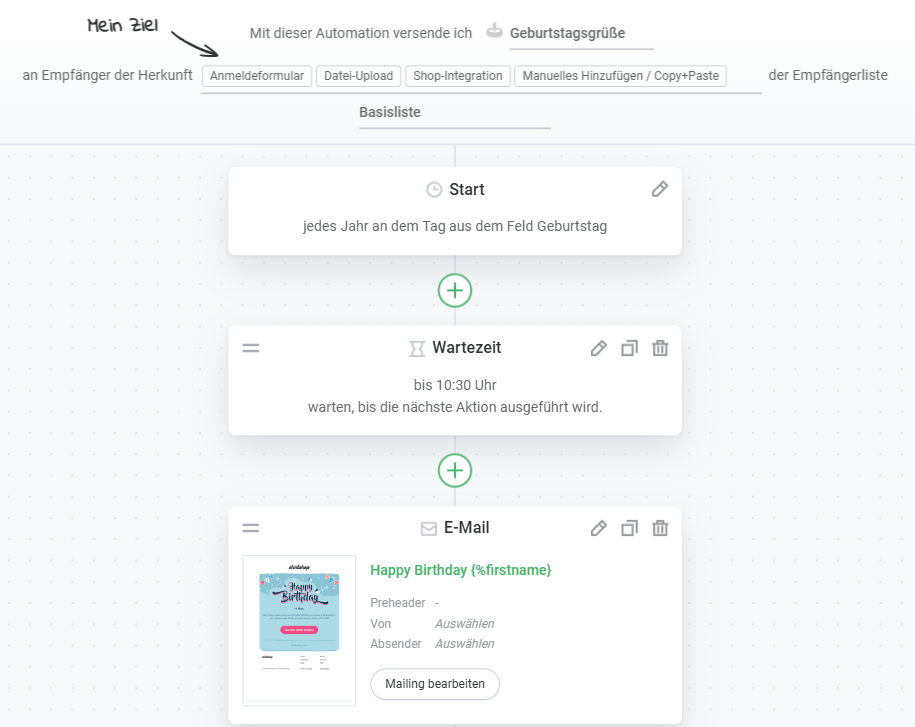915x727 pixels.
Task: Grab the Wartezeit drag handle
Action: pyautogui.click(x=251, y=348)
